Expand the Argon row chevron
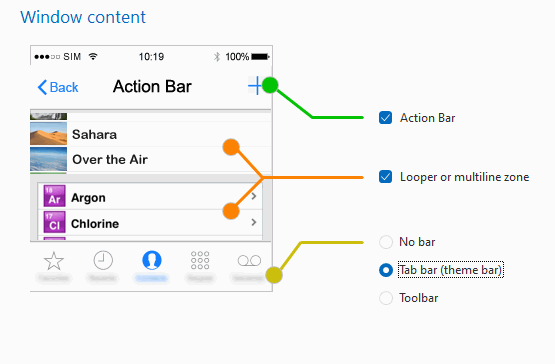Screen dimensions: 555x364 pyautogui.click(x=254, y=196)
